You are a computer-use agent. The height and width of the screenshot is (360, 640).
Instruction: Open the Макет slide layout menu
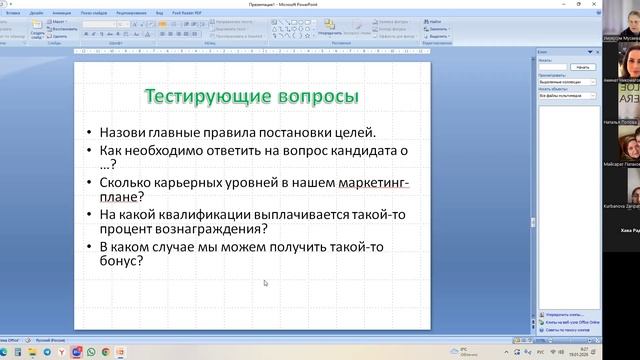57,22
